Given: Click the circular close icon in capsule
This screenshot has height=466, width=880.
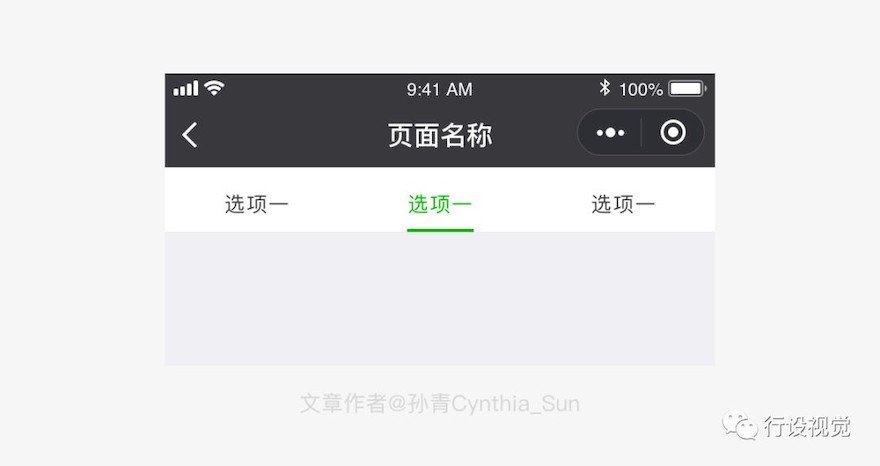Looking at the screenshot, I should tap(673, 133).
